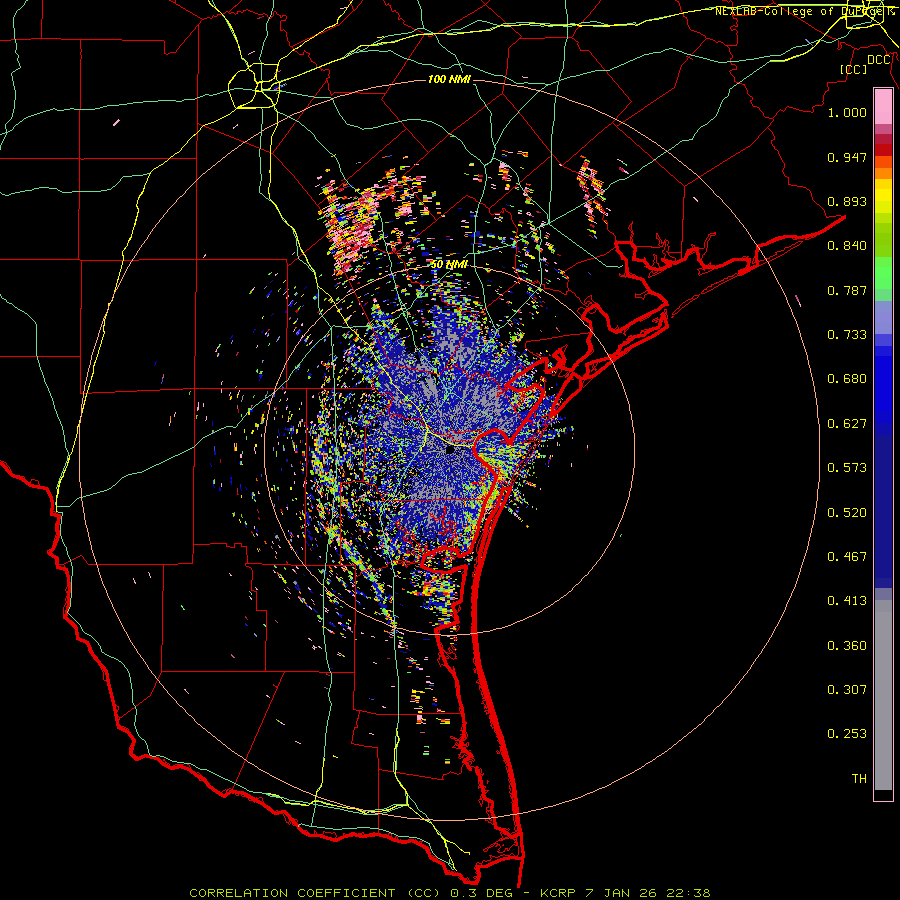Screen dimensions: 900x900
Task: Click the gray low-CC color band
Action: tap(883, 695)
